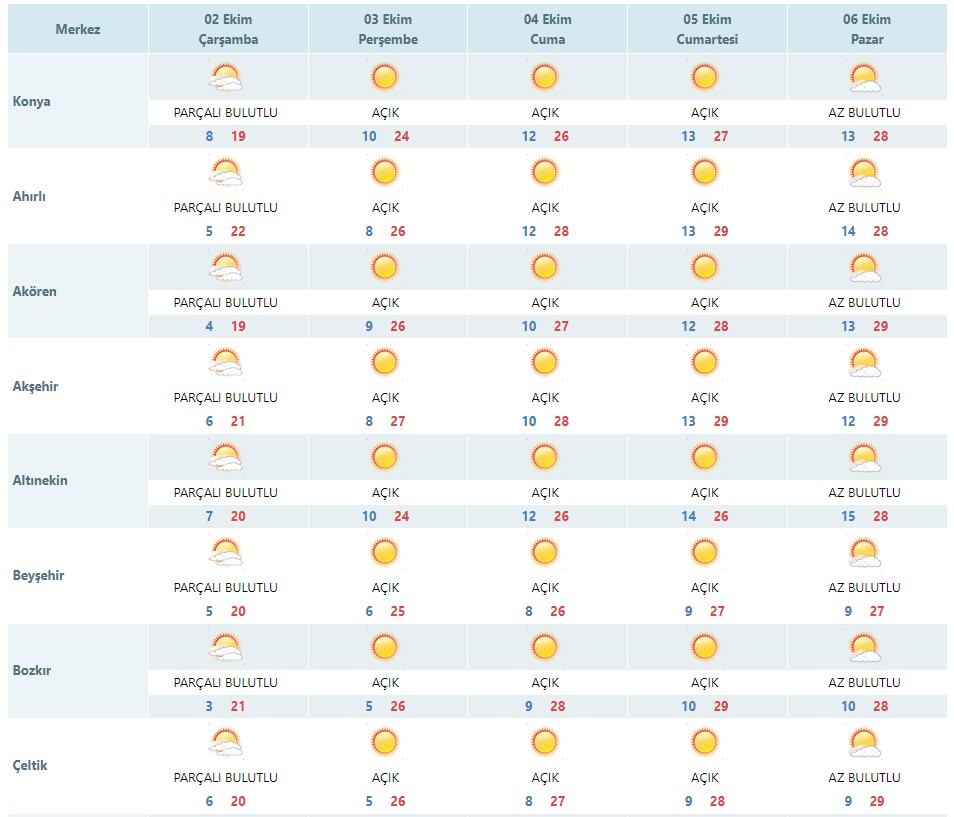Viewport: 954px width, 817px height.
Task: Click Bozkır's sunny icon for 03 Ekim Perşembe
Action: (385, 647)
